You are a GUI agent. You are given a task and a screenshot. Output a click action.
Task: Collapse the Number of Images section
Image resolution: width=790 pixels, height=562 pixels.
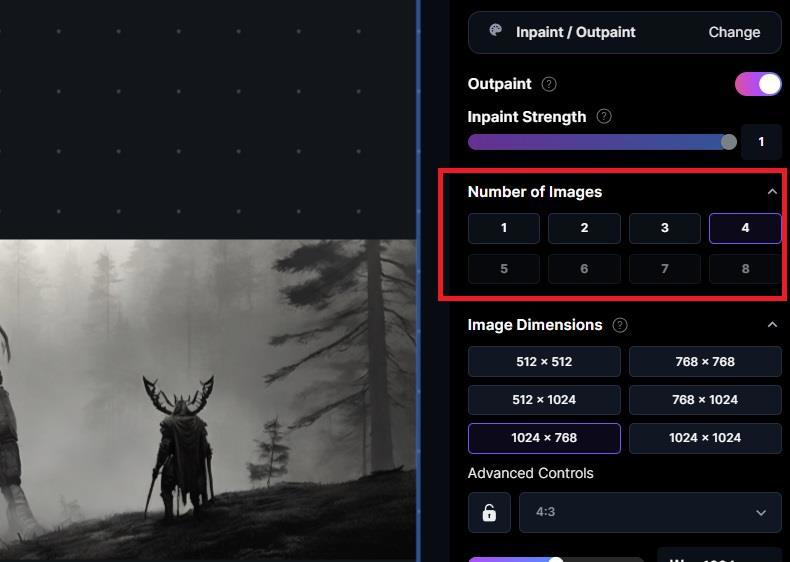772,192
